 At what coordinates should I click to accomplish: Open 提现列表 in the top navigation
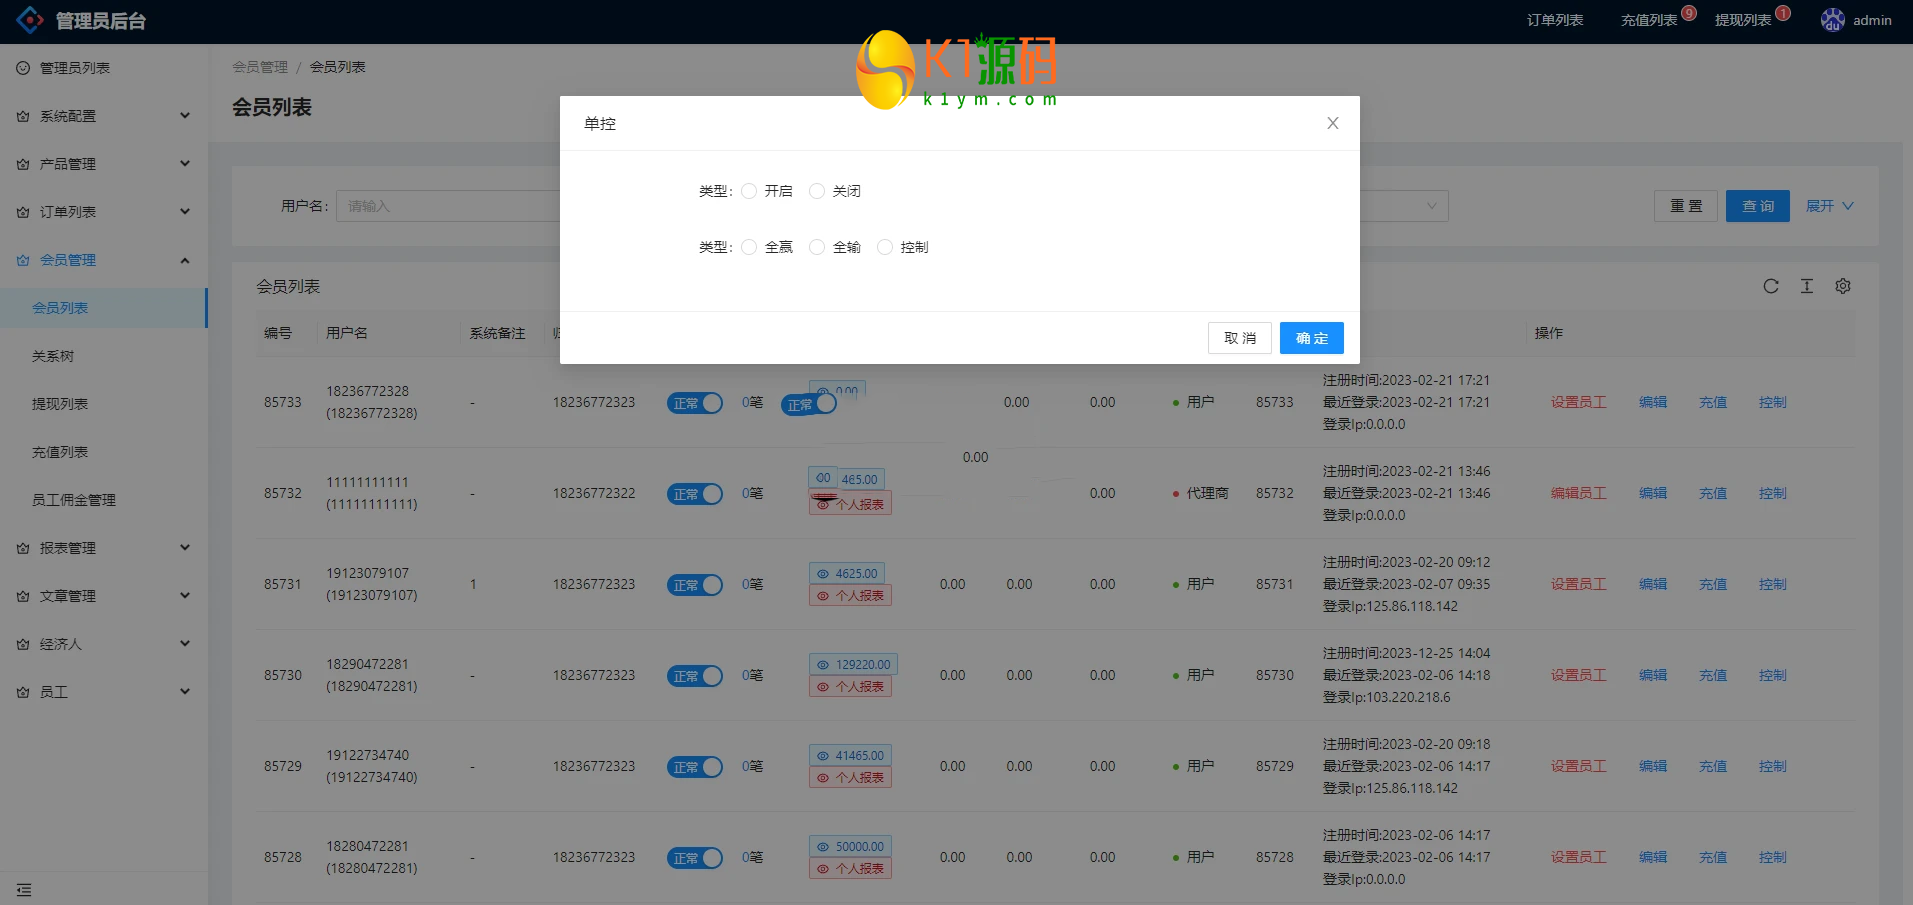pos(1742,20)
